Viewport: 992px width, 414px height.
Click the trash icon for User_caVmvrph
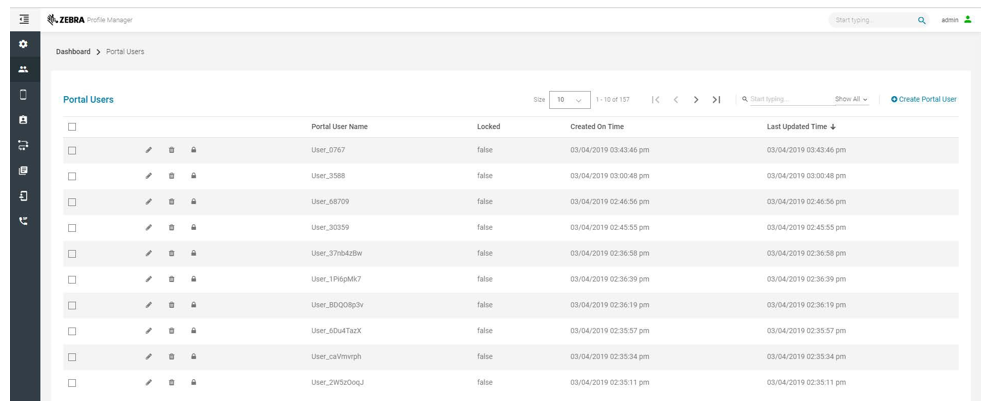pos(171,357)
